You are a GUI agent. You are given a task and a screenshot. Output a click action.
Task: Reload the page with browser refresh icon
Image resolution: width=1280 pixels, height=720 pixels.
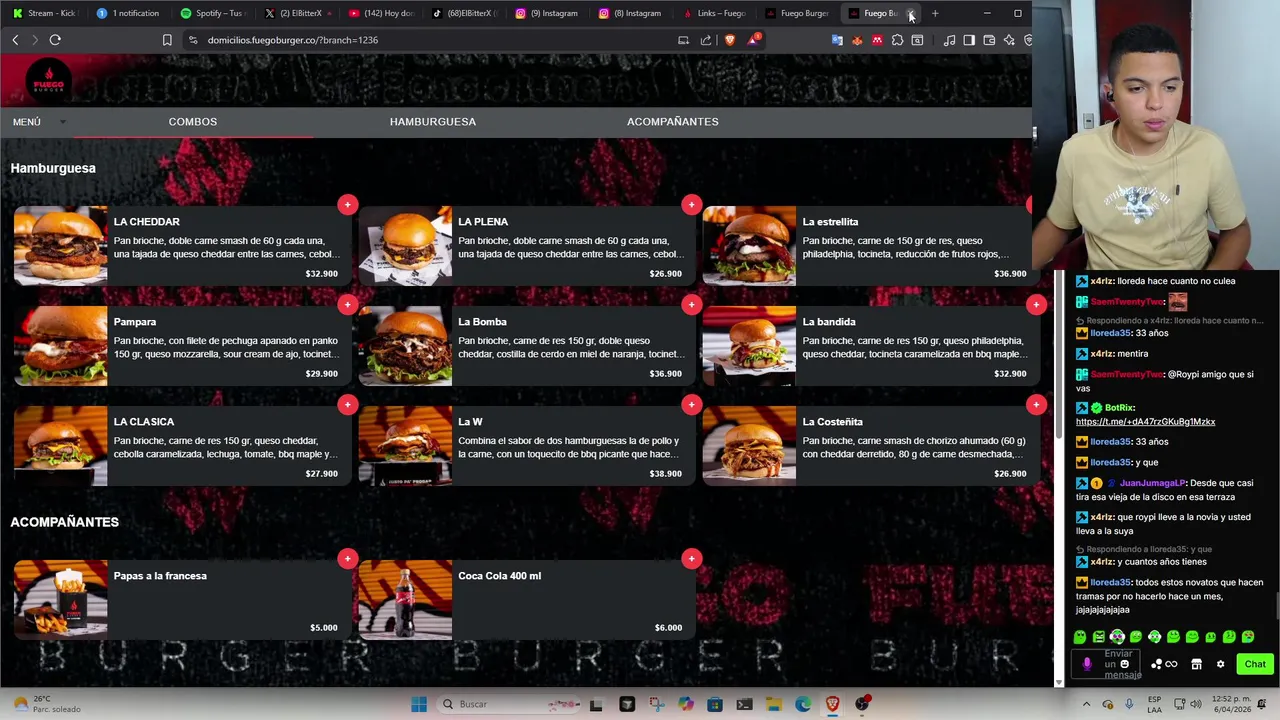click(55, 40)
